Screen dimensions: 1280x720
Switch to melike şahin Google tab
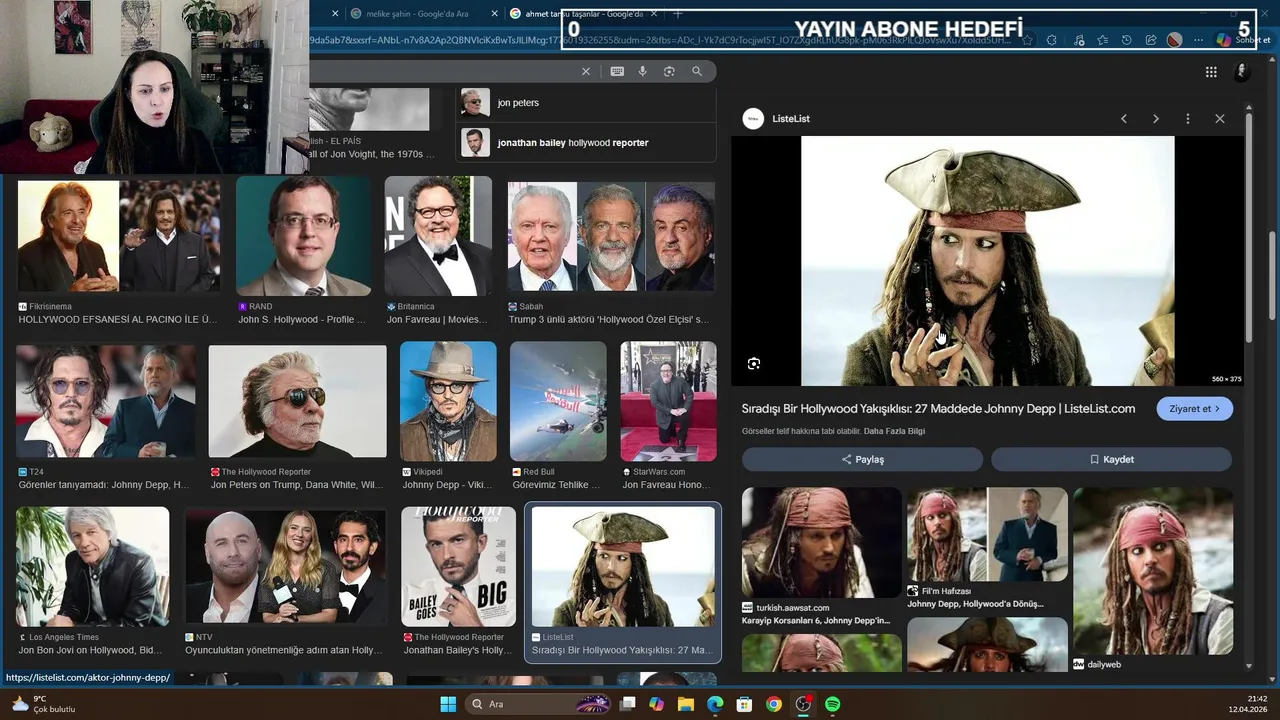coord(418,14)
